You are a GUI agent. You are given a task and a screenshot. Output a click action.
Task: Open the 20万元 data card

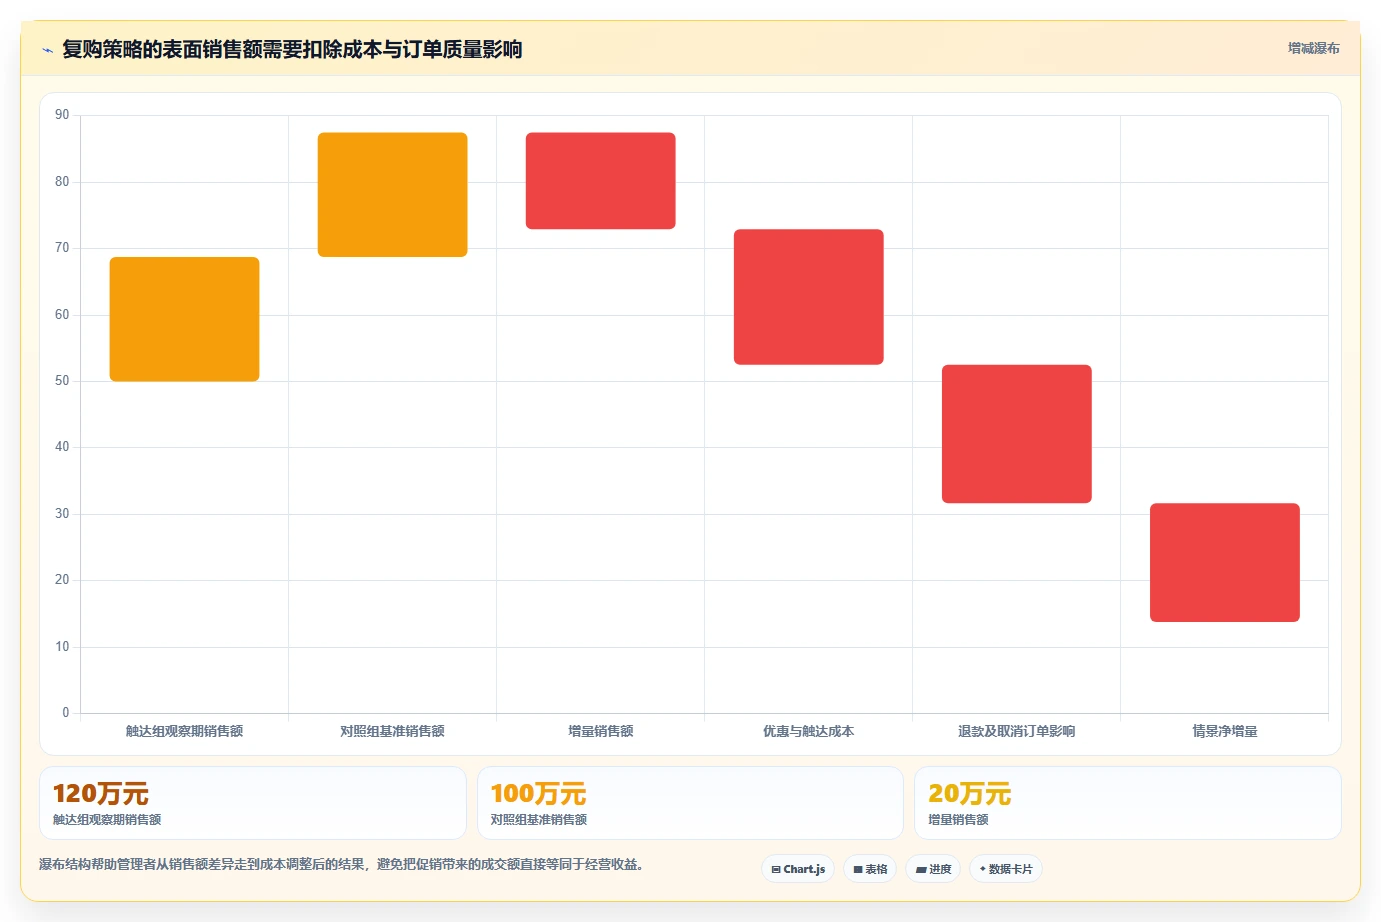click(1128, 803)
